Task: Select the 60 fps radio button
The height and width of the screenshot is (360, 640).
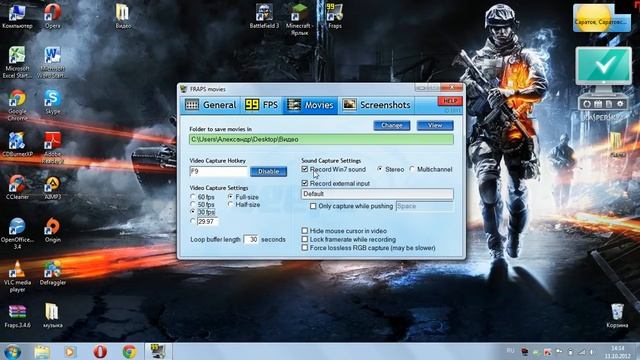Action: pos(193,197)
